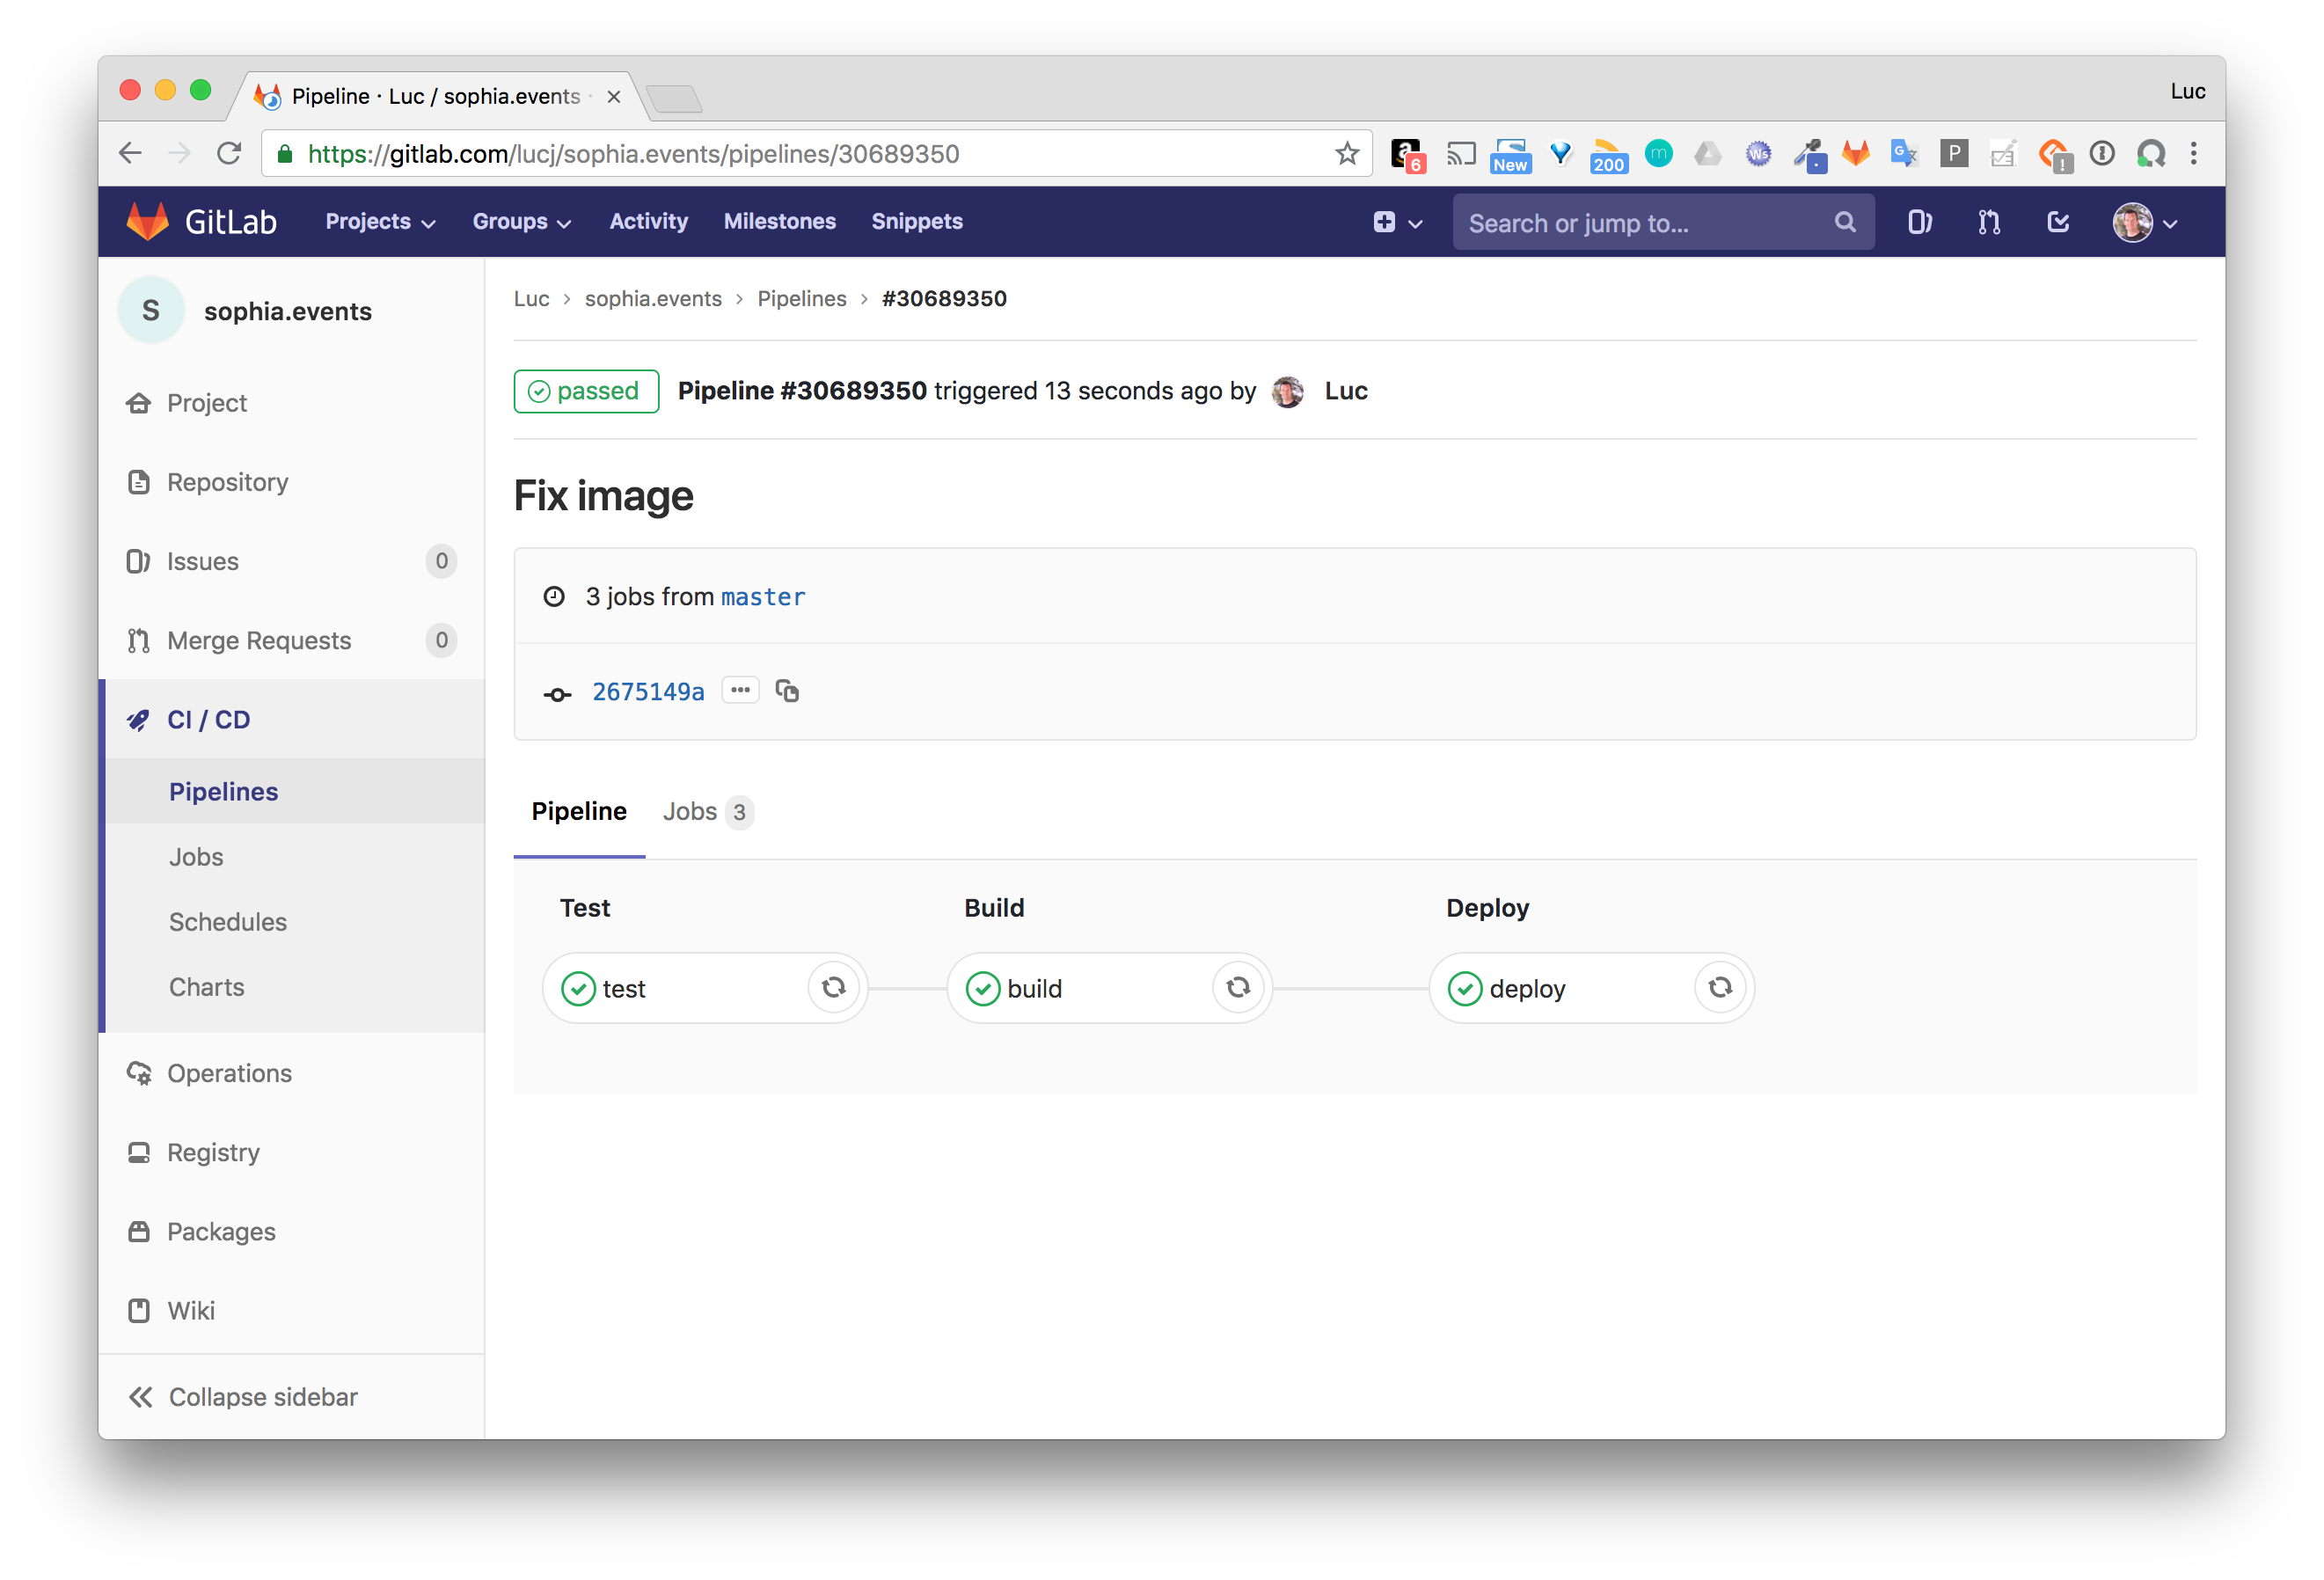The height and width of the screenshot is (1580, 2324).
Task: Bookmark page with the star icon
Action: tap(1346, 154)
